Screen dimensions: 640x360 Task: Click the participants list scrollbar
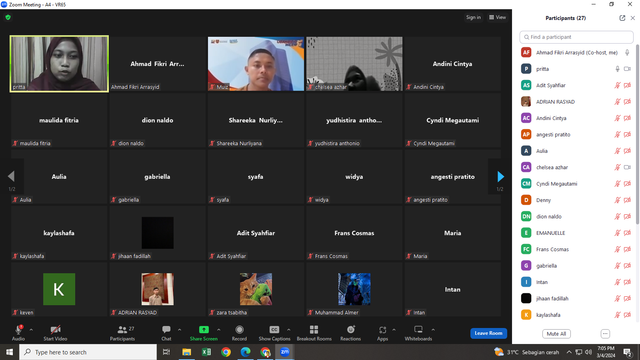click(x=637, y=135)
